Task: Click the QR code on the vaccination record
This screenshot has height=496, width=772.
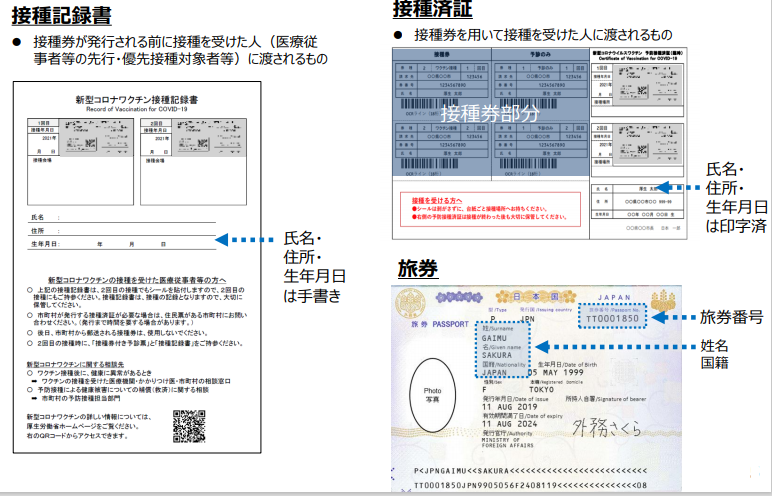Action: pos(188,425)
